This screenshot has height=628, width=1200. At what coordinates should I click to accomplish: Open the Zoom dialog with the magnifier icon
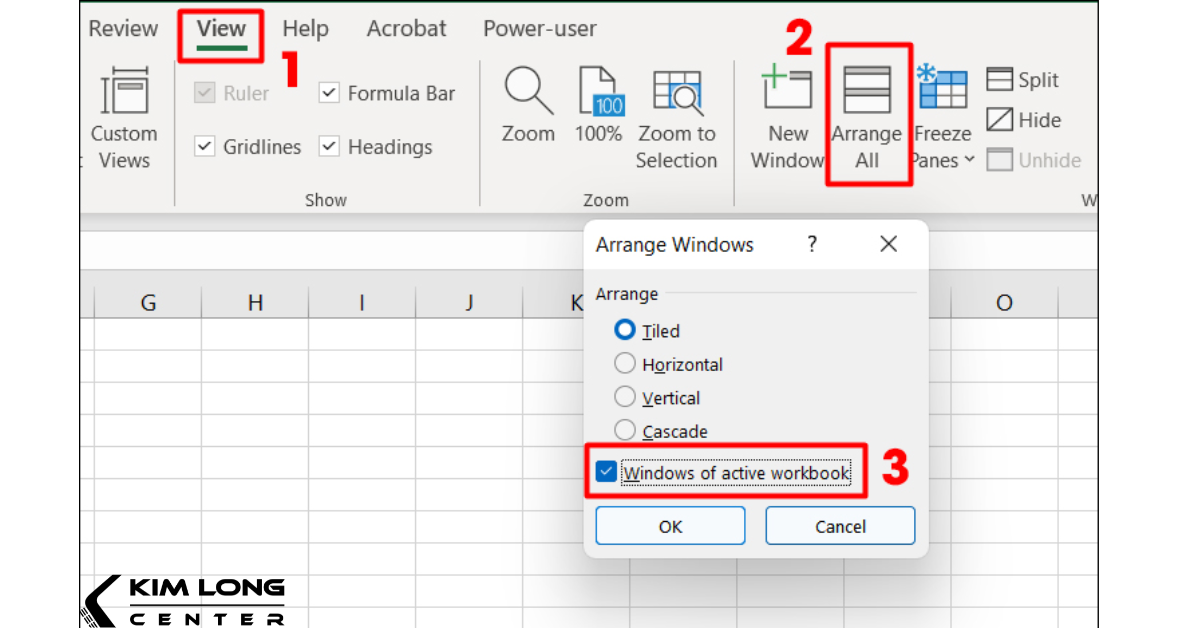click(x=528, y=110)
